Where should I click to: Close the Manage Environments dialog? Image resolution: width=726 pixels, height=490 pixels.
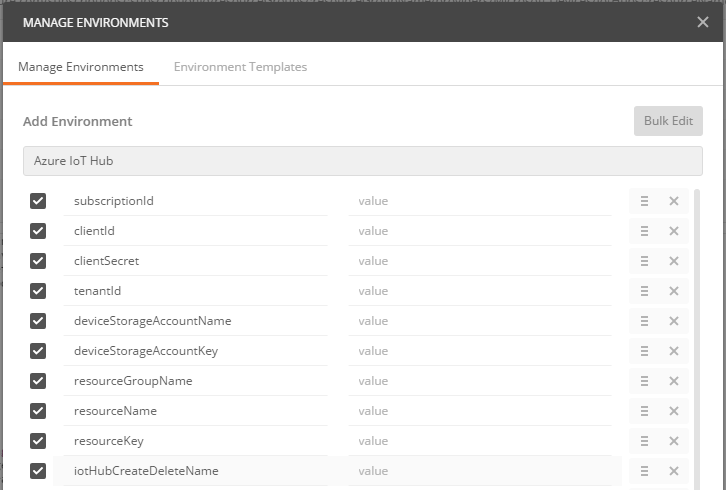click(x=703, y=22)
